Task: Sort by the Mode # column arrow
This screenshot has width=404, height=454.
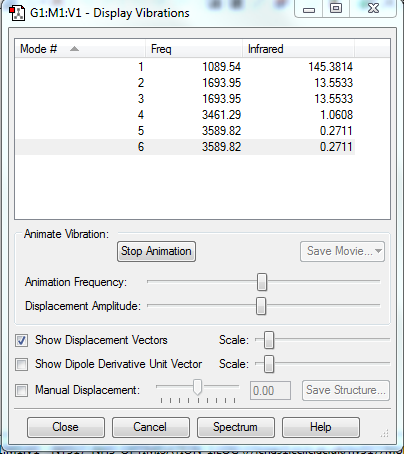Action: [74, 49]
